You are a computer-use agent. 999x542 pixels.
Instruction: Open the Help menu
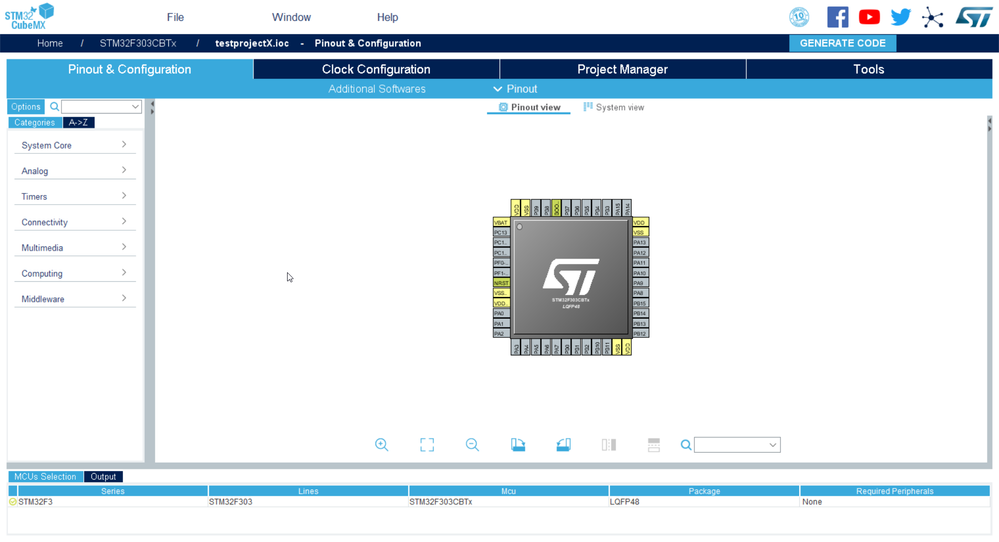point(387,17)
